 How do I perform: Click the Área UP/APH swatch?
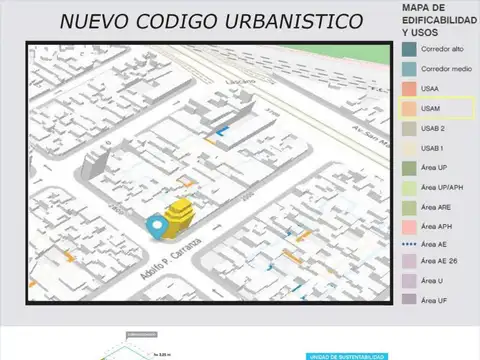(409, 188)
